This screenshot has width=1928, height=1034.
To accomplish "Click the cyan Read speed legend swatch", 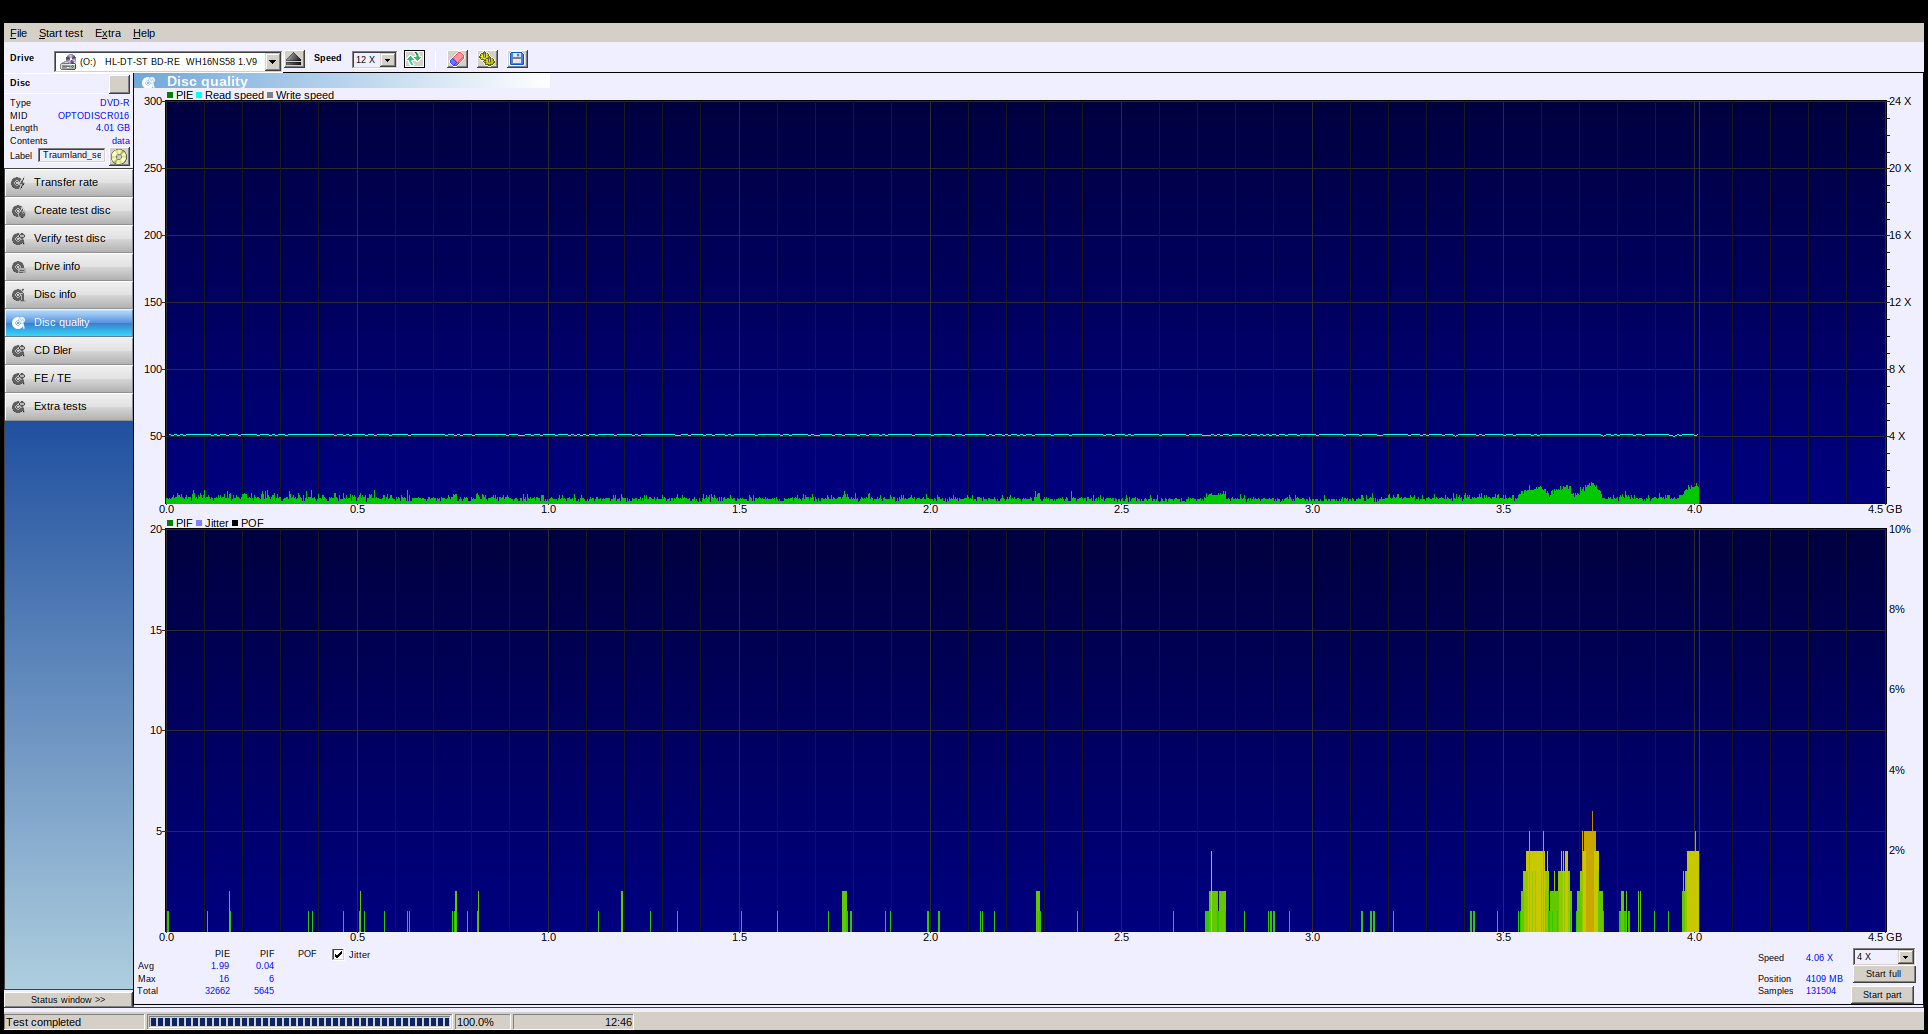I will tap(199, 95).
